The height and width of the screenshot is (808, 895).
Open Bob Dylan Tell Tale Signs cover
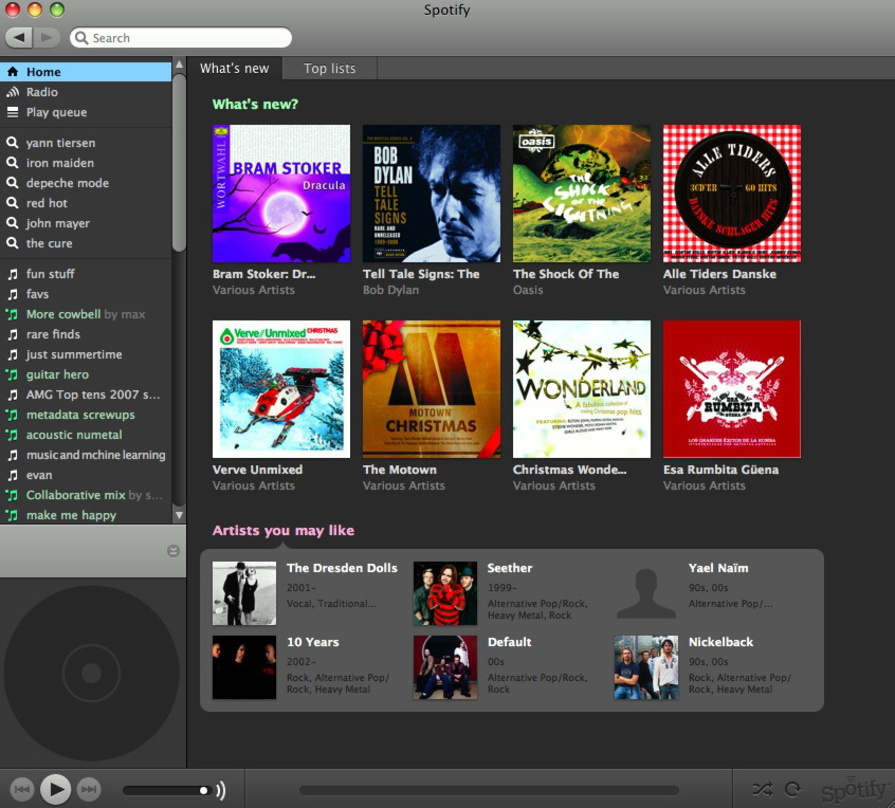click(x=432, y=193)
